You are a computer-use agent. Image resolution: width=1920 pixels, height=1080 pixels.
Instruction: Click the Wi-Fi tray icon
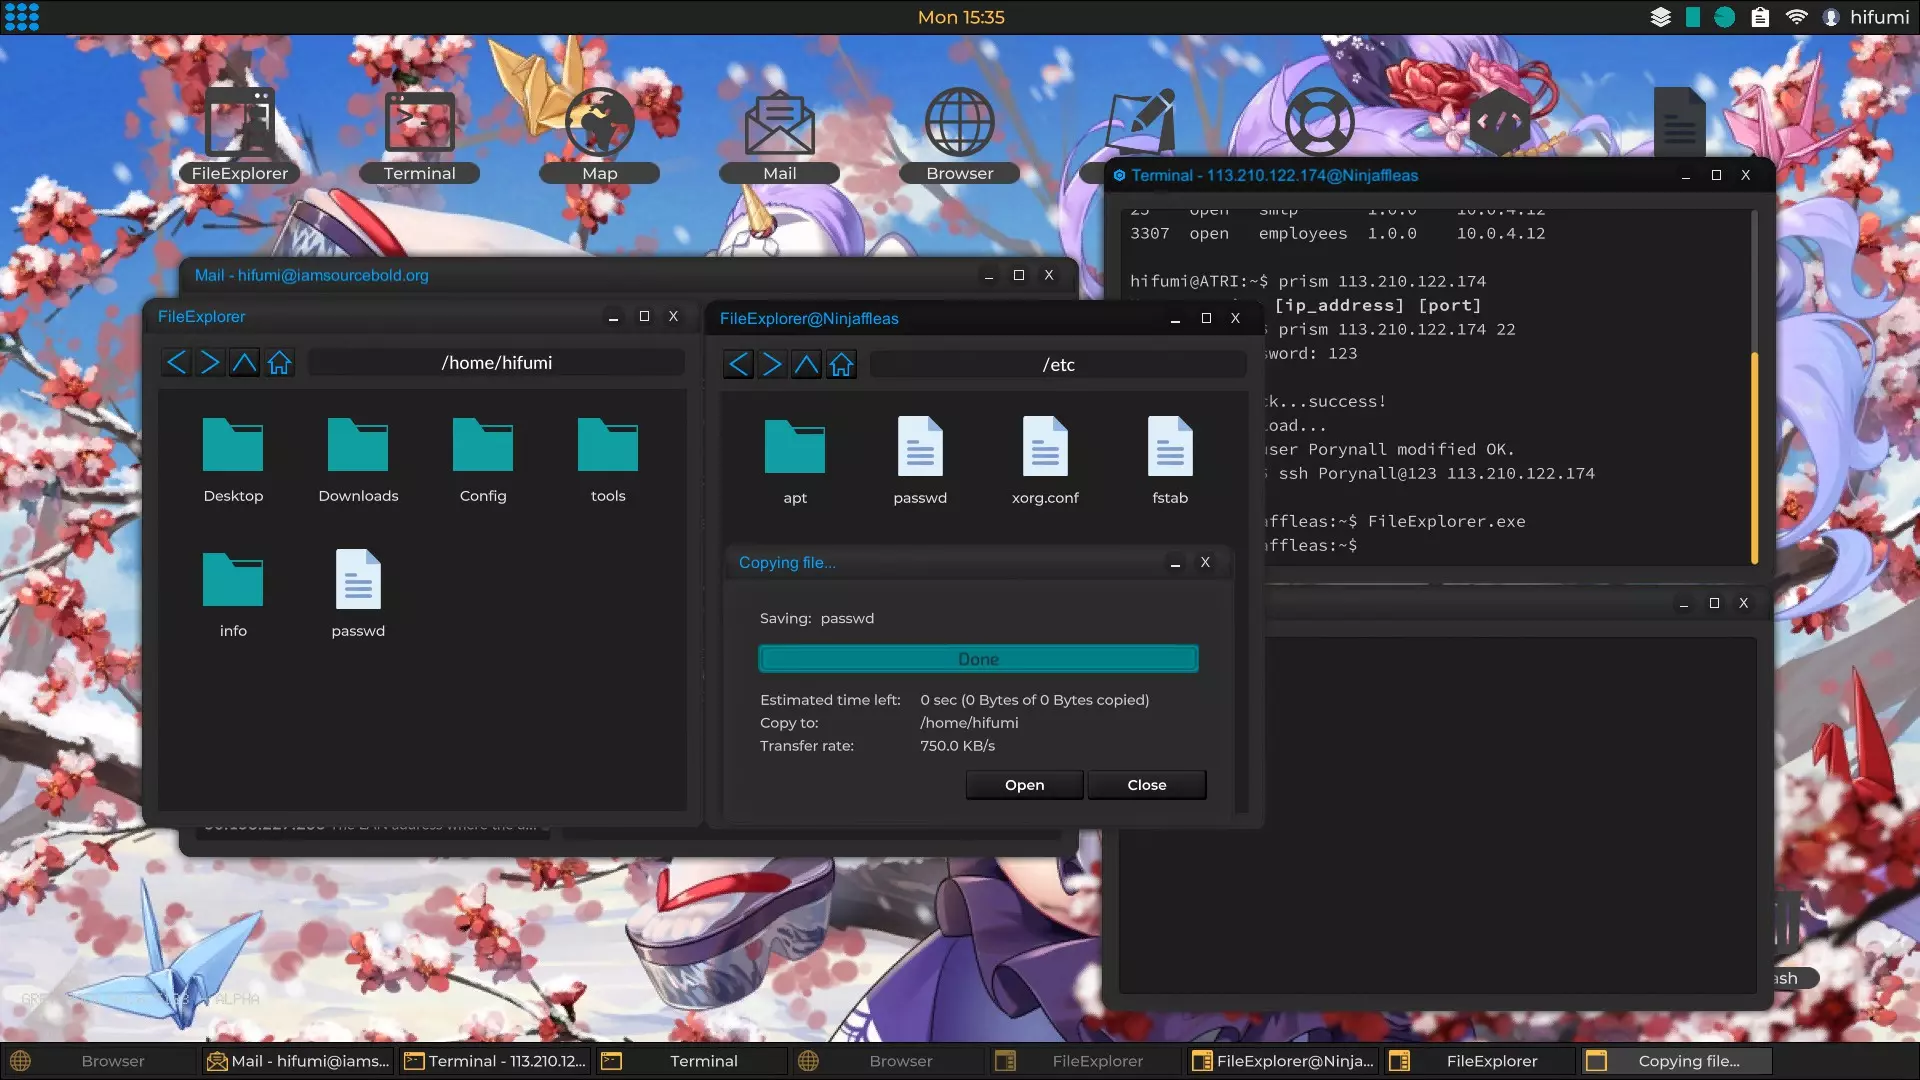click(1797, 17)
